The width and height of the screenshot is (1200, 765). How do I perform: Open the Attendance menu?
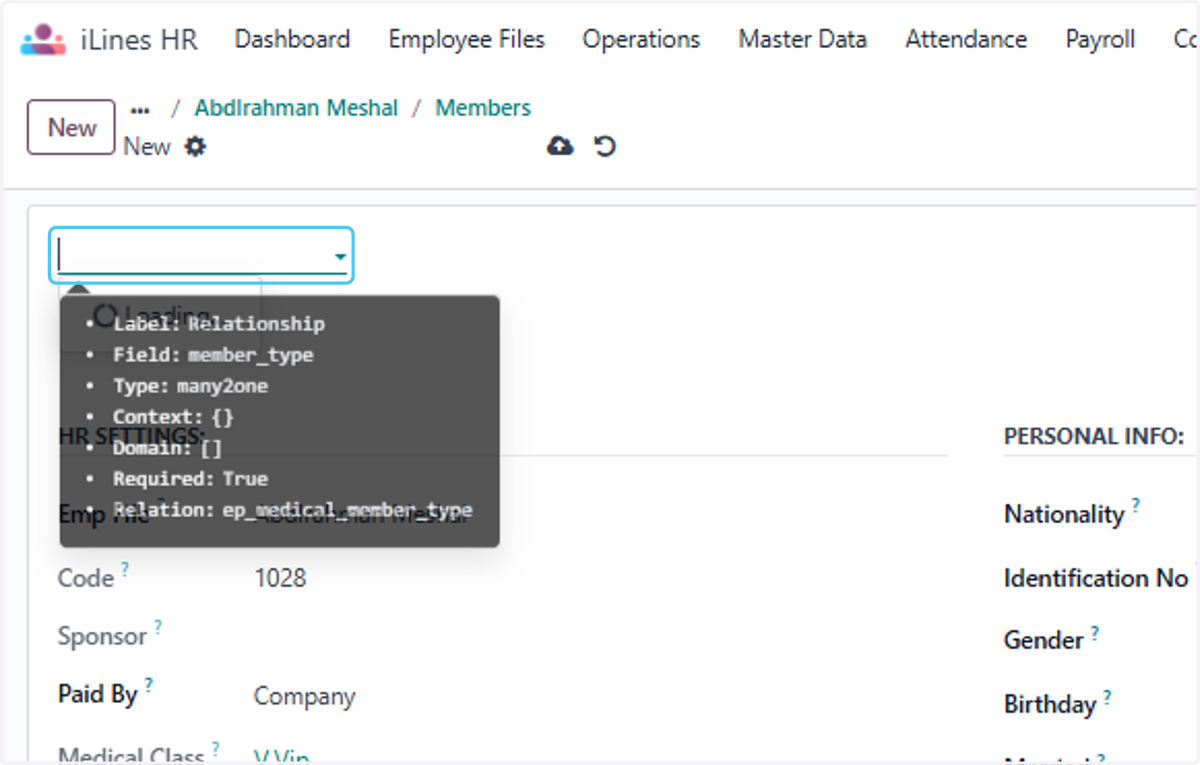tap(966, 39)
